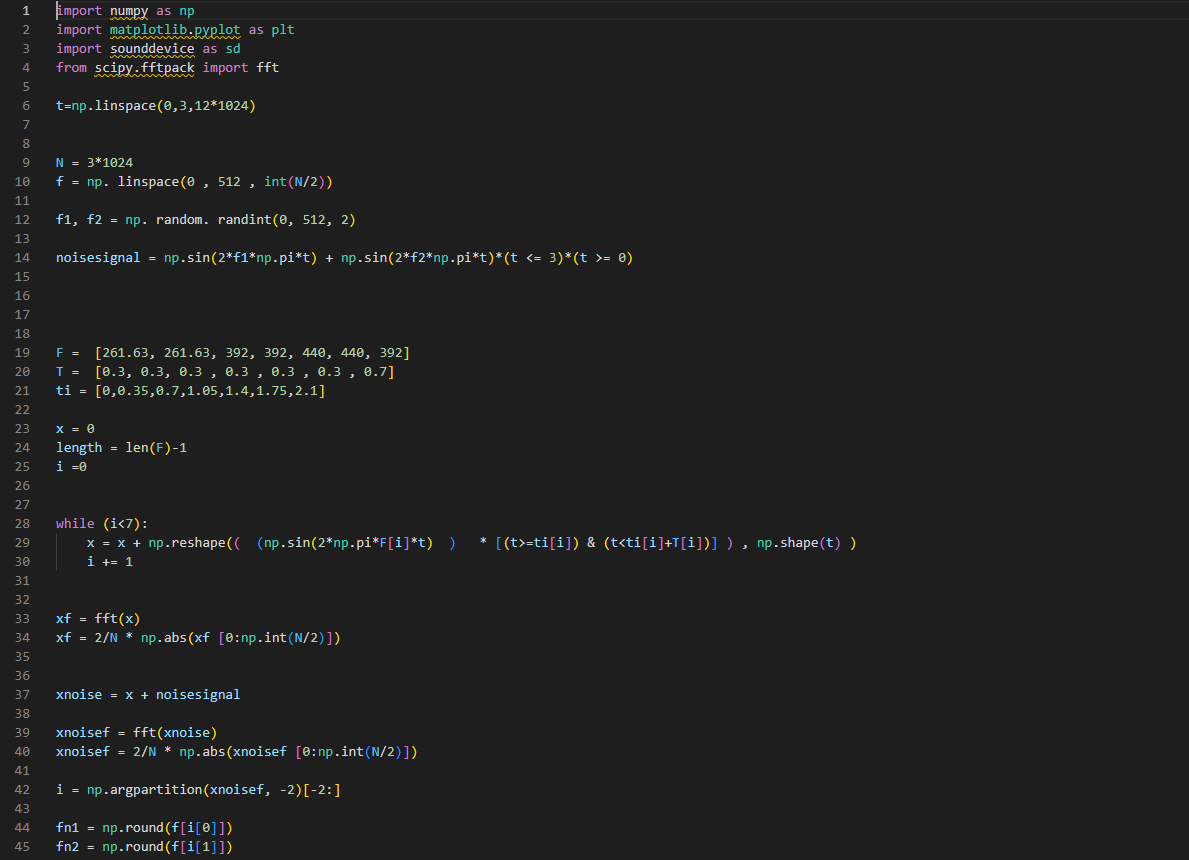This screenshot has height=860, width=1189.
Task: Click the 'x = 0' line
Action: [x=75, y=428]
